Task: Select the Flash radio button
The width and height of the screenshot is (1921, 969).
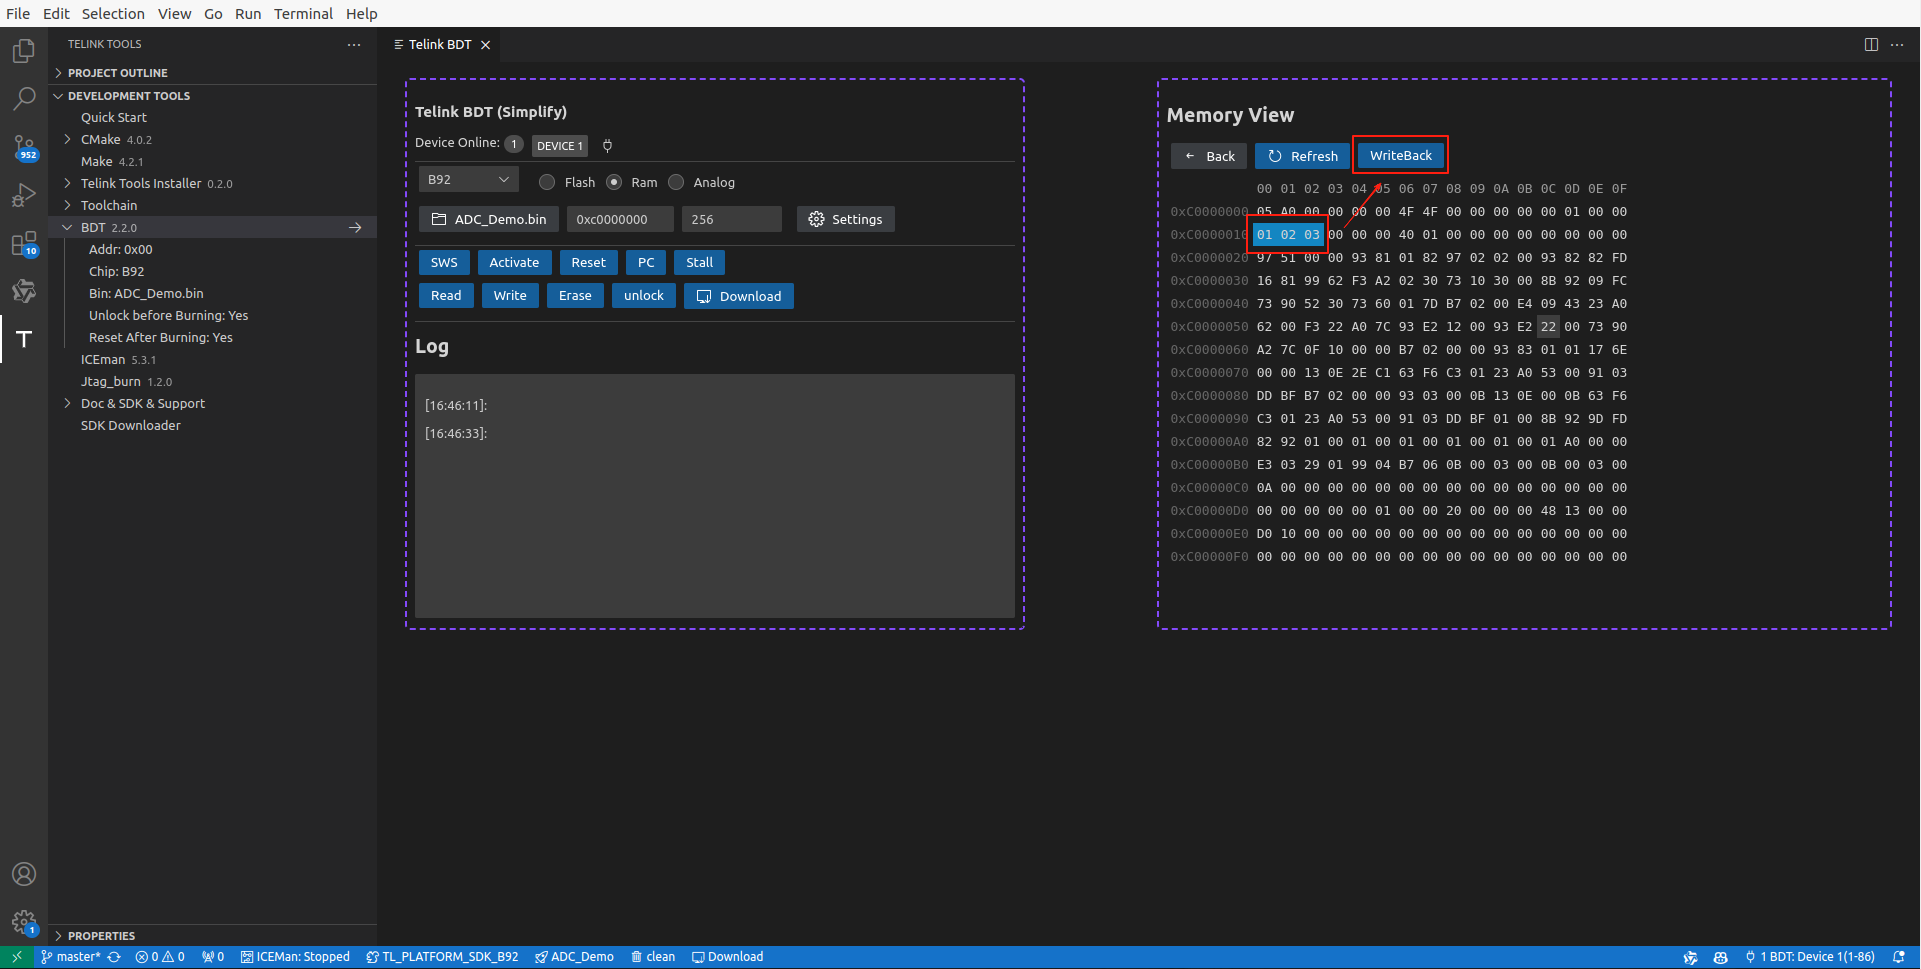Action: (547, 182)
